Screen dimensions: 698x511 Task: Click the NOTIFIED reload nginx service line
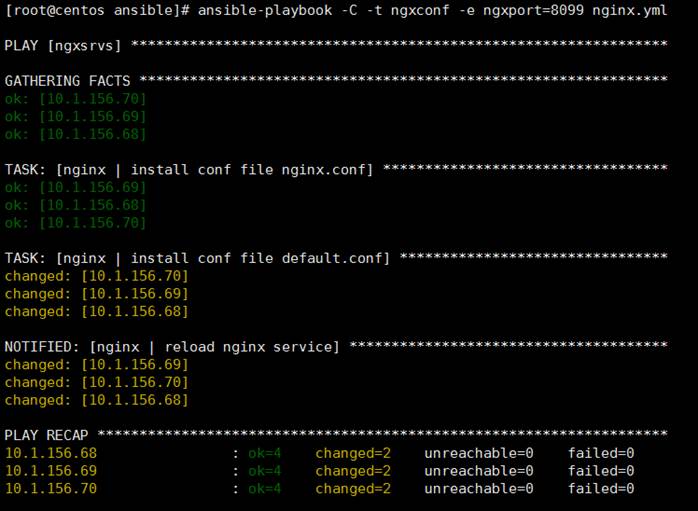pyautogui.click(x=336, y=347)
